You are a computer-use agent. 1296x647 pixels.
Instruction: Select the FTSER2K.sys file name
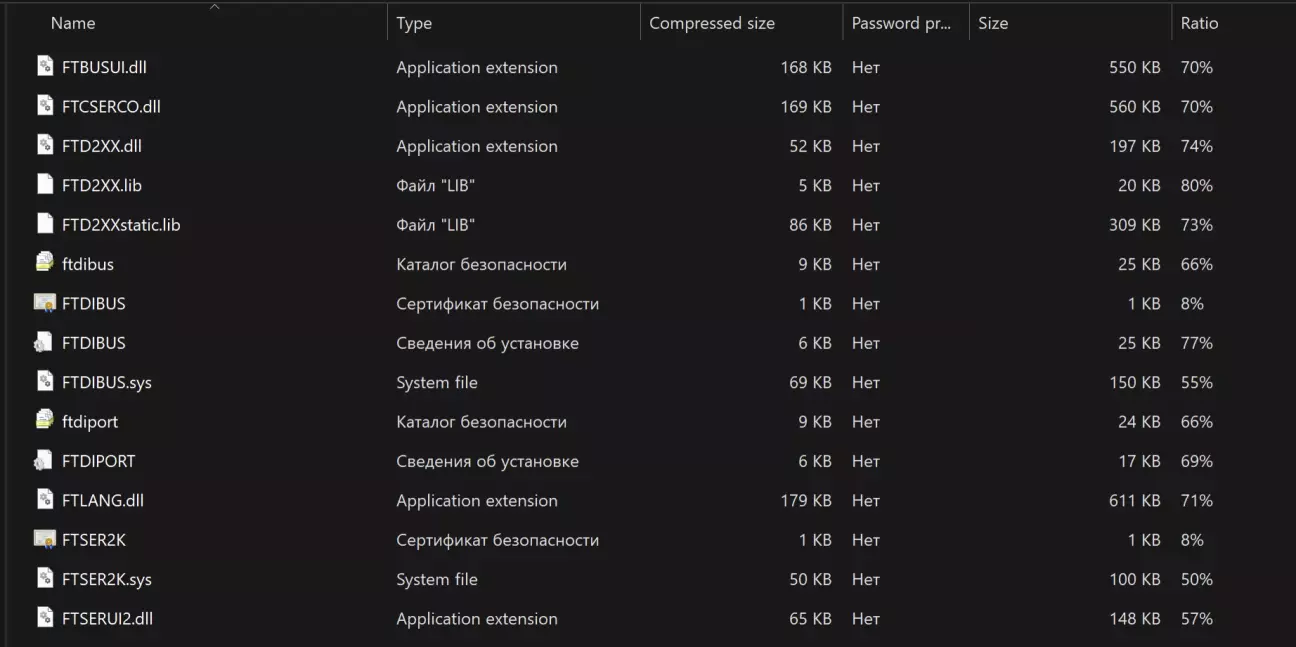coord(107,580)
